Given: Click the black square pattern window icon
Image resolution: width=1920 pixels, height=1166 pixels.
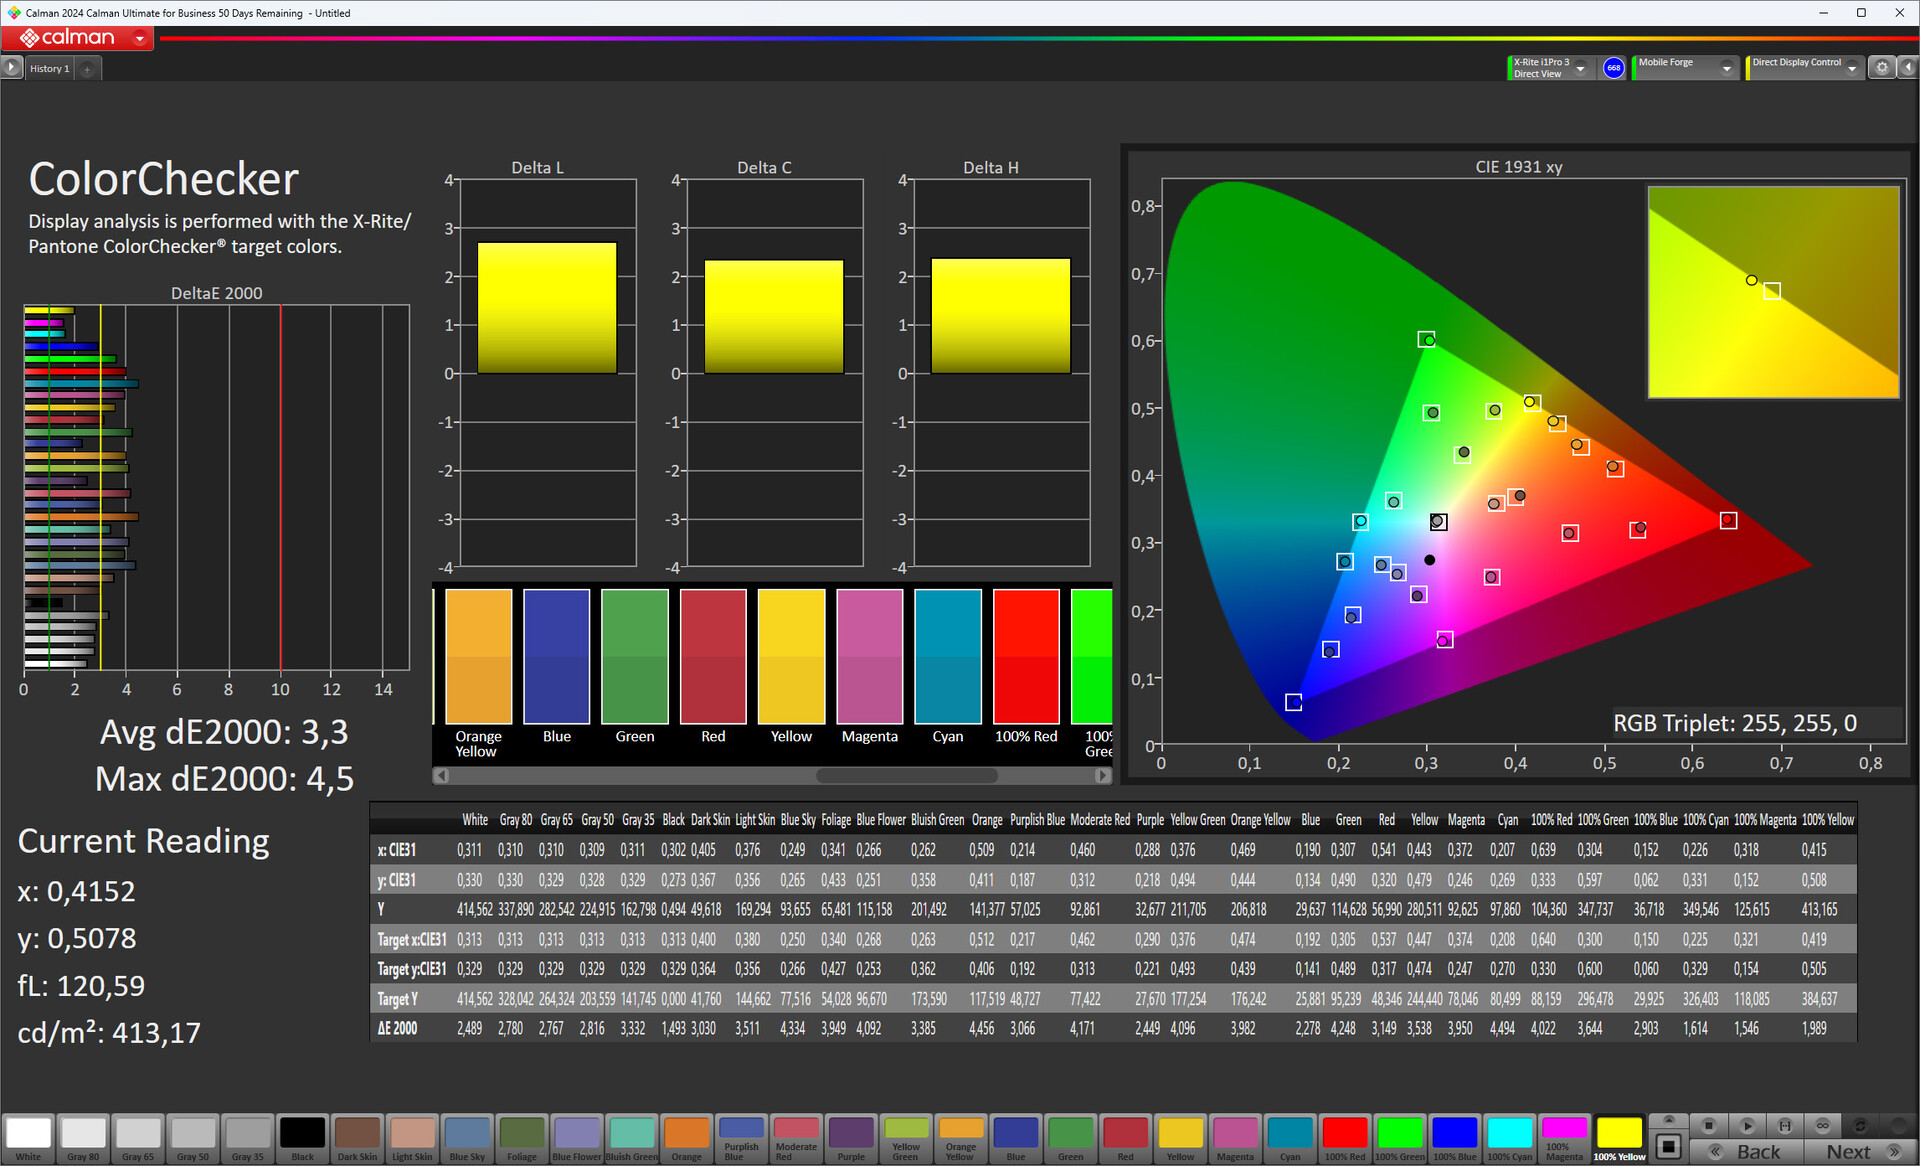Looking at the screenshot, I should pos(1668,1146).
